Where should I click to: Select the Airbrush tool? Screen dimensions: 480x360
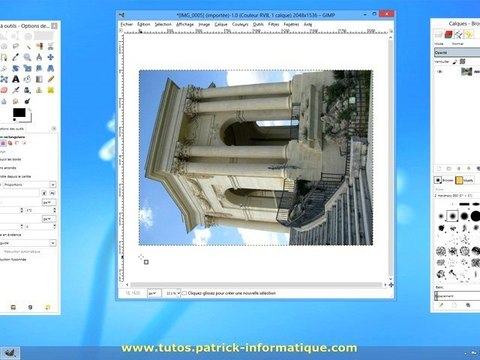pos(16,90)
